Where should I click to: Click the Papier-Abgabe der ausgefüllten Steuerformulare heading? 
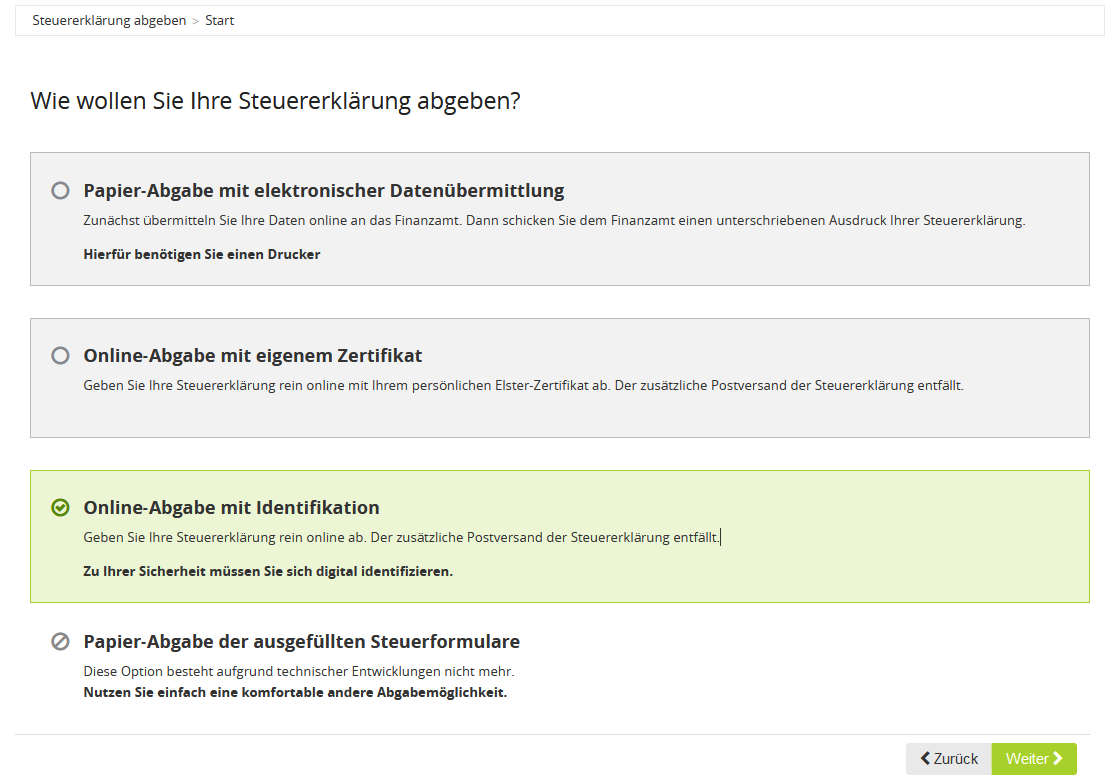pos(301,641)
